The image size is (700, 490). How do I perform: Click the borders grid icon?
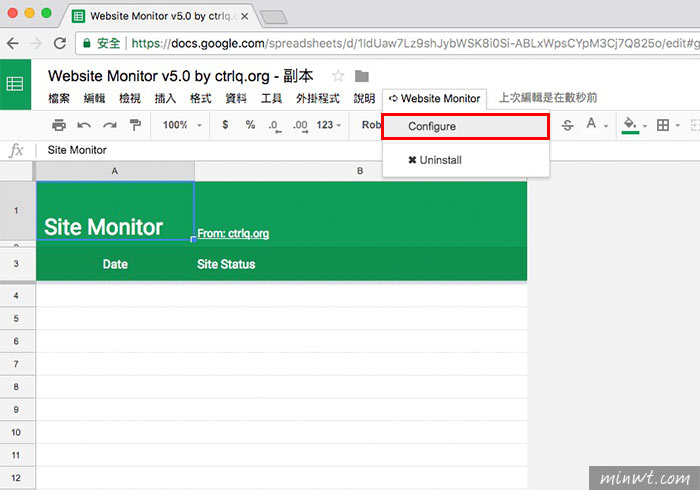coord(663,125)
